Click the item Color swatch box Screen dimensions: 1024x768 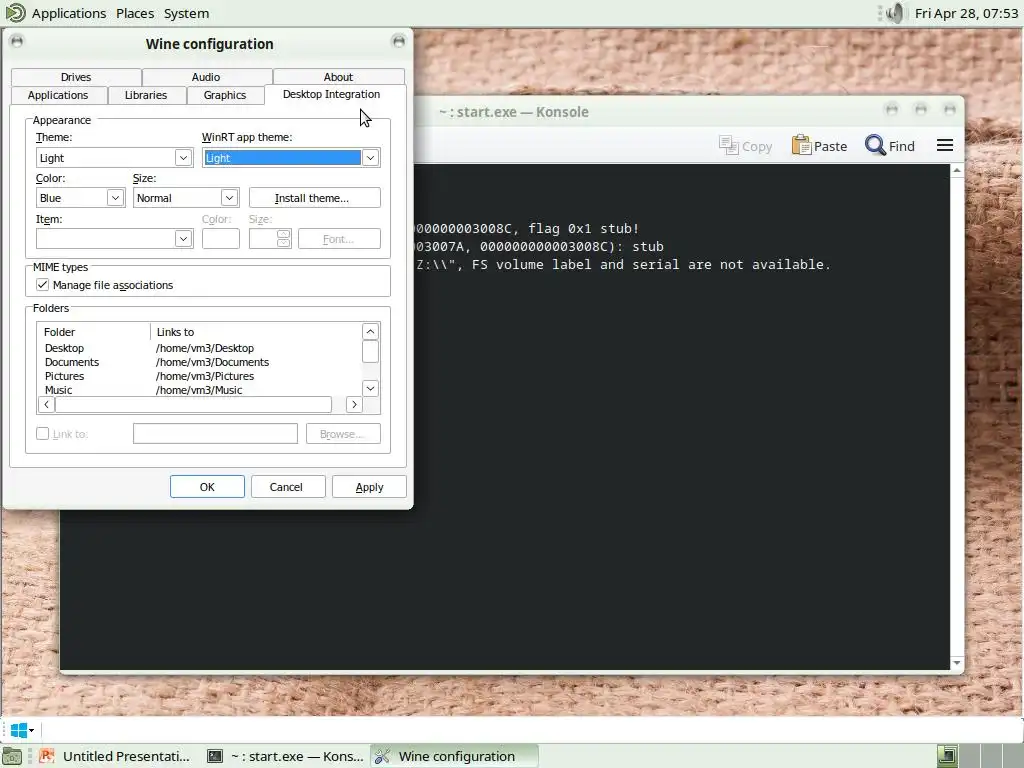point(221,239)
